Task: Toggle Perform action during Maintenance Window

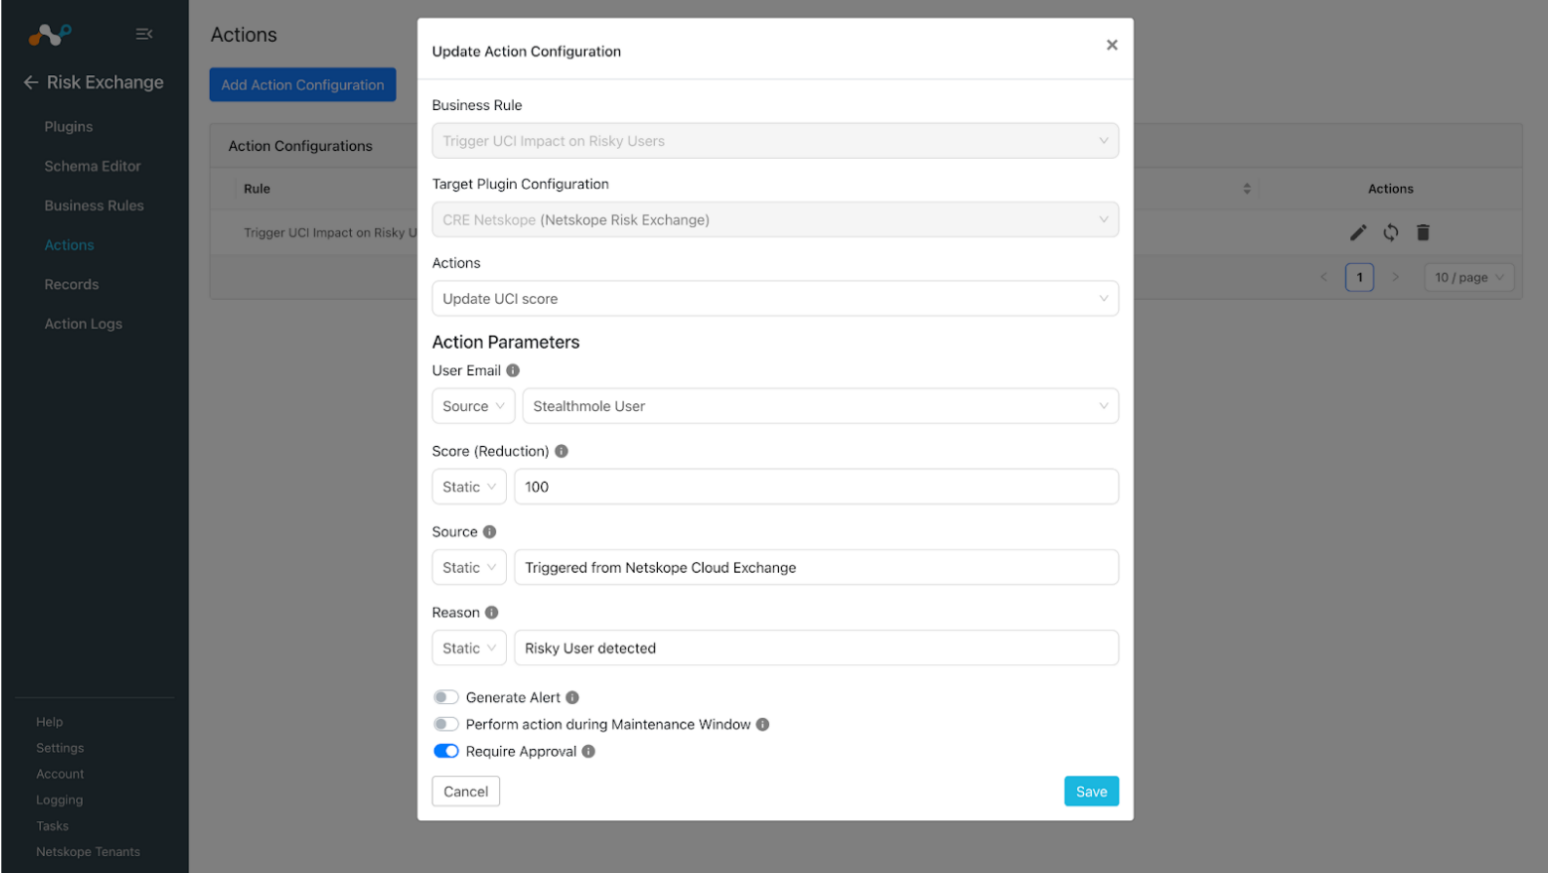Action: coord(446,724)
